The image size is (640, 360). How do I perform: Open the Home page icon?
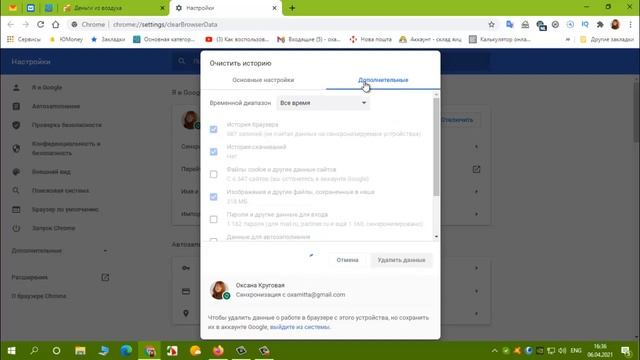tap(56, 24)
